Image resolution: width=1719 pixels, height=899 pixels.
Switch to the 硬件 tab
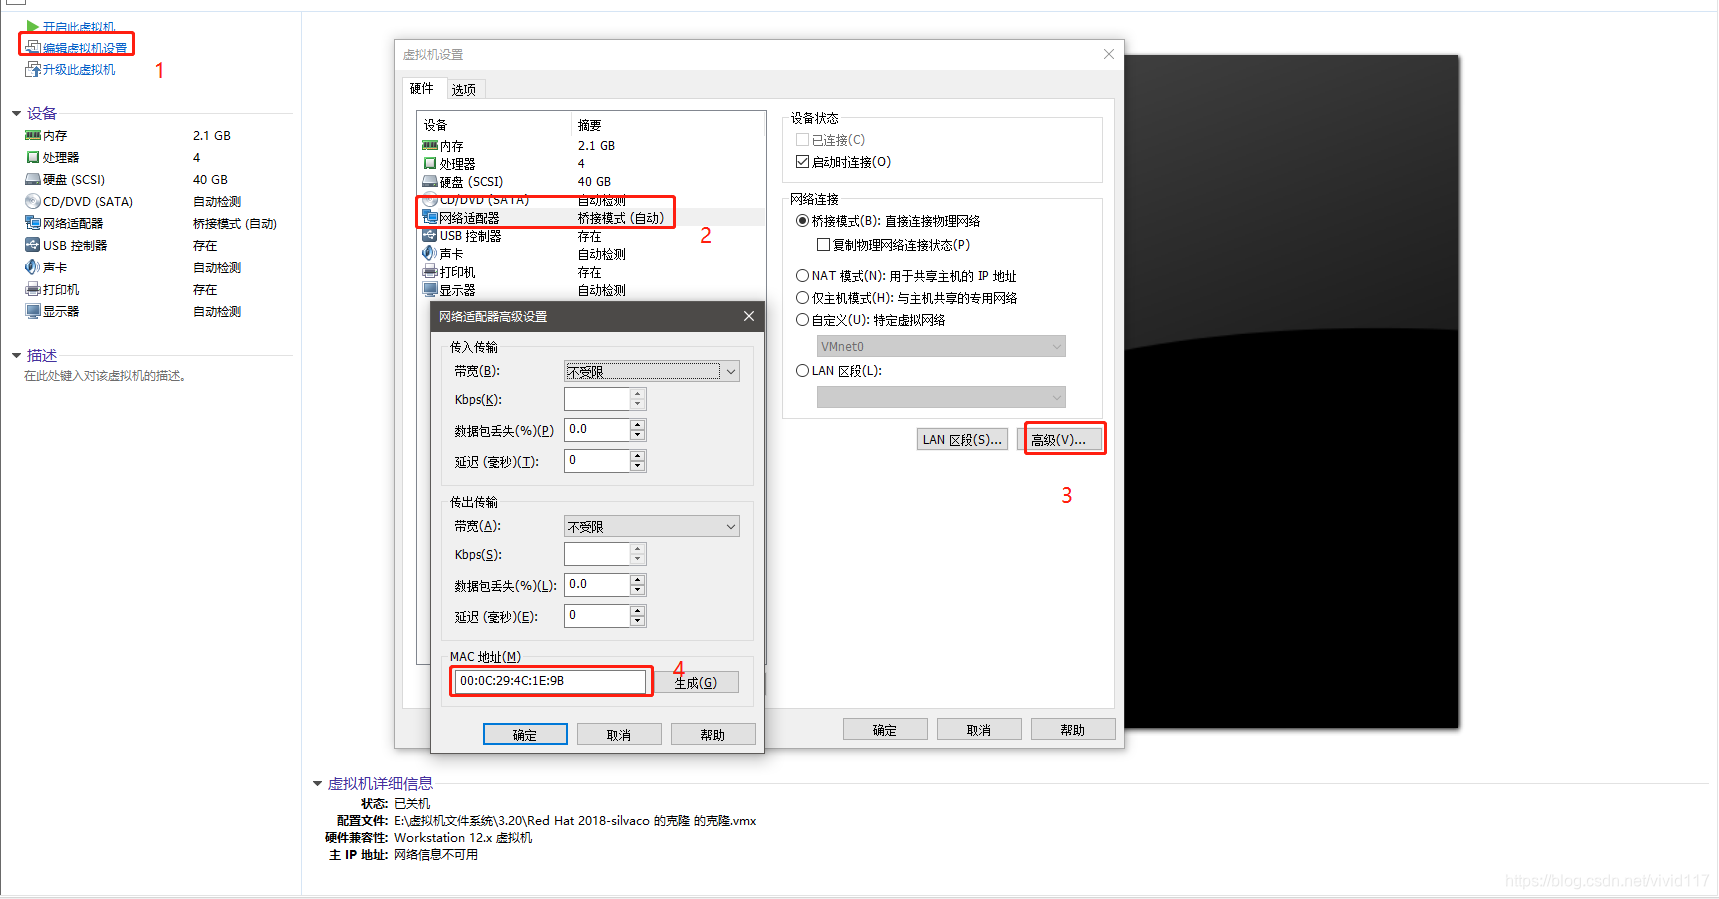[422, 88]
